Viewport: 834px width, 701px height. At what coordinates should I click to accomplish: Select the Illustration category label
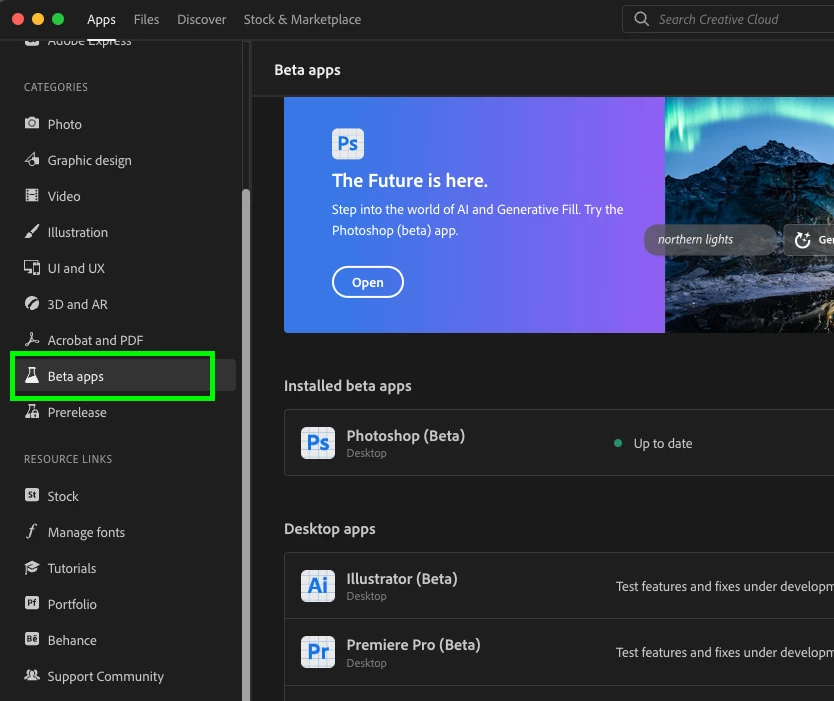click(x=78, y=232)
